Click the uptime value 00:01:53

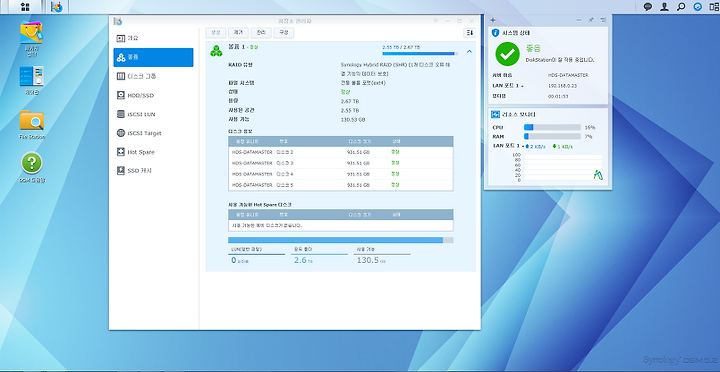pyautogui.click(x=558, y=96)
